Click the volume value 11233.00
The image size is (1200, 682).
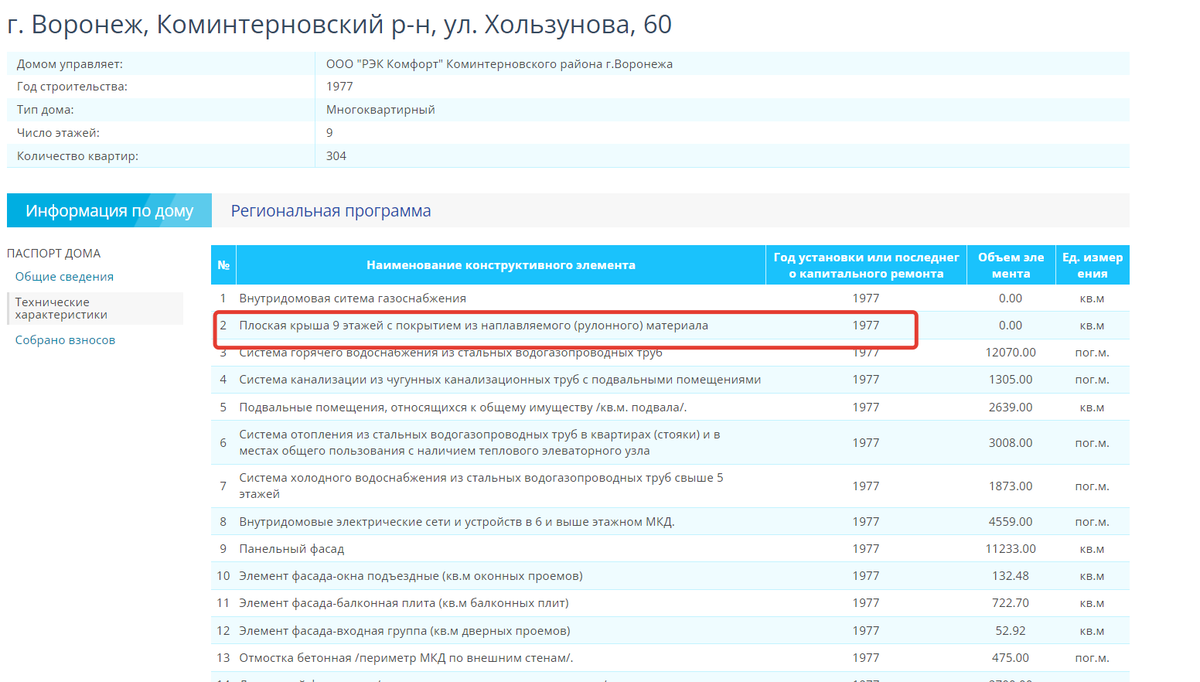tap(1010, 549)
